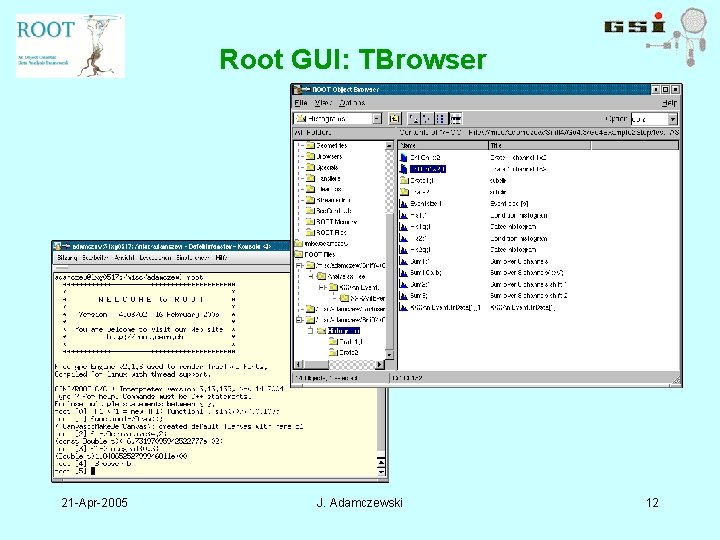Click 'Sum over 8 channels shift 1' title

[528, 284]
